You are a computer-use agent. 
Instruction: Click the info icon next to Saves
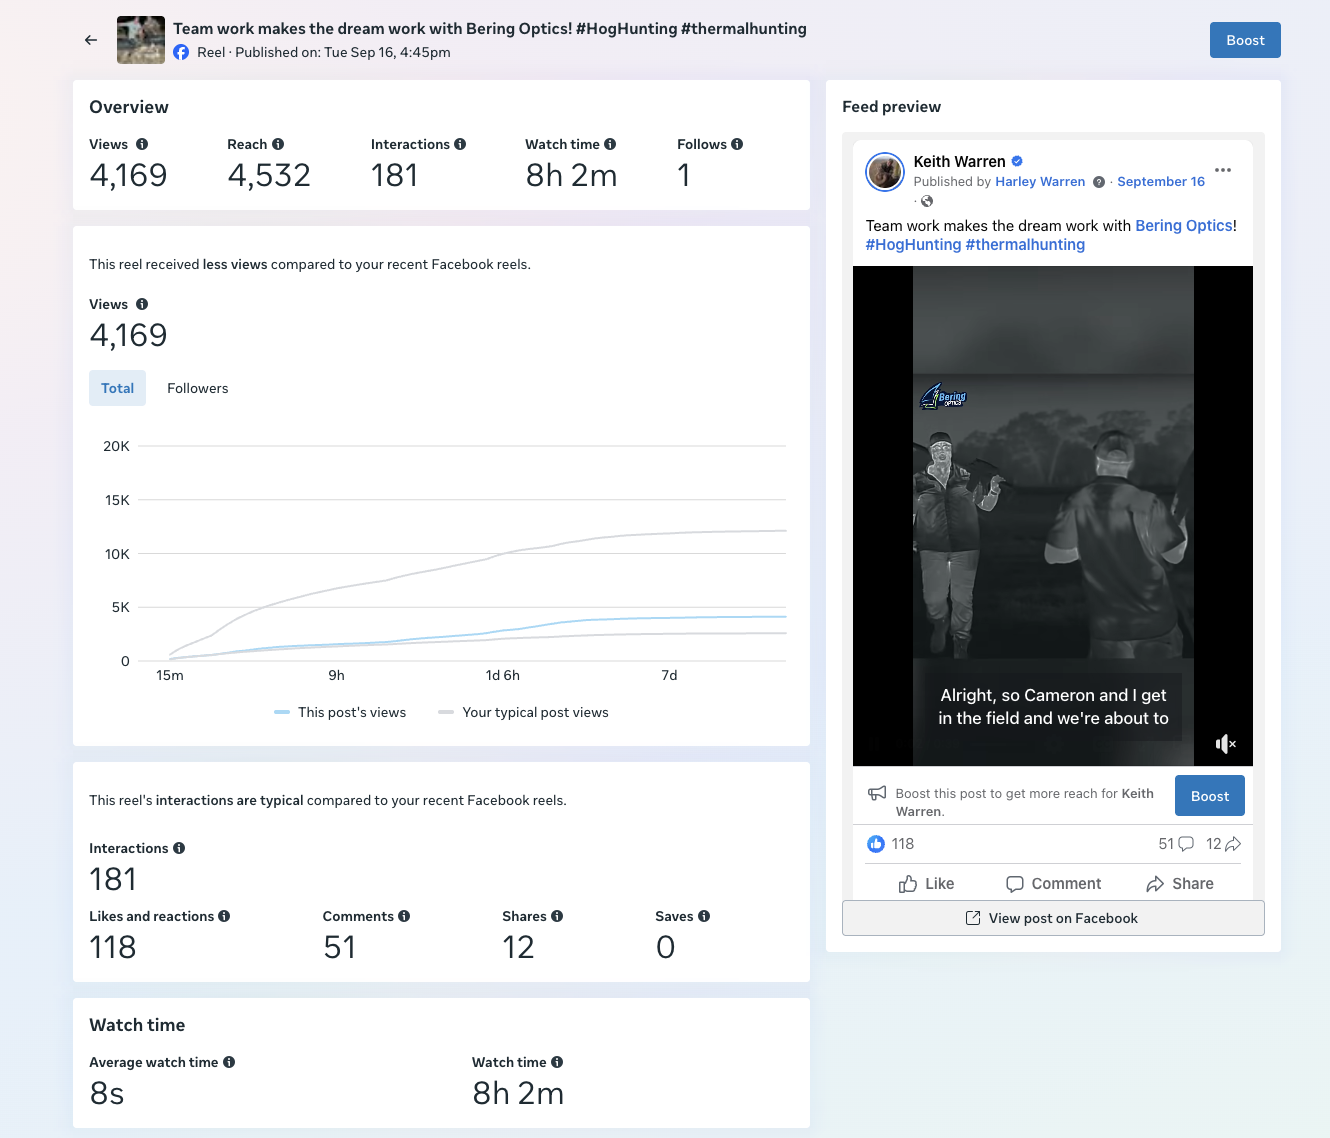point(704,916)
